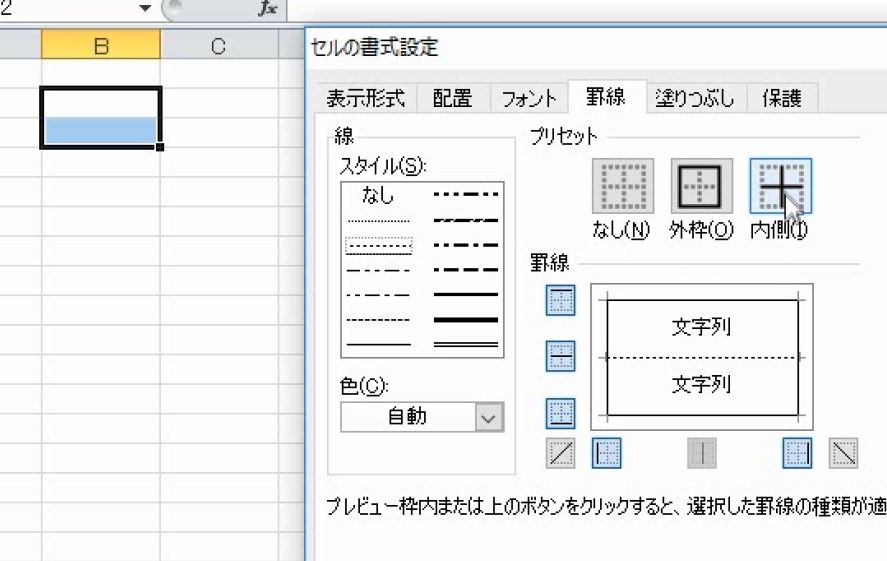This screenshot has width=887, height=561.
Task: Click the border preview box with 文字列
Action: [702, 357]
